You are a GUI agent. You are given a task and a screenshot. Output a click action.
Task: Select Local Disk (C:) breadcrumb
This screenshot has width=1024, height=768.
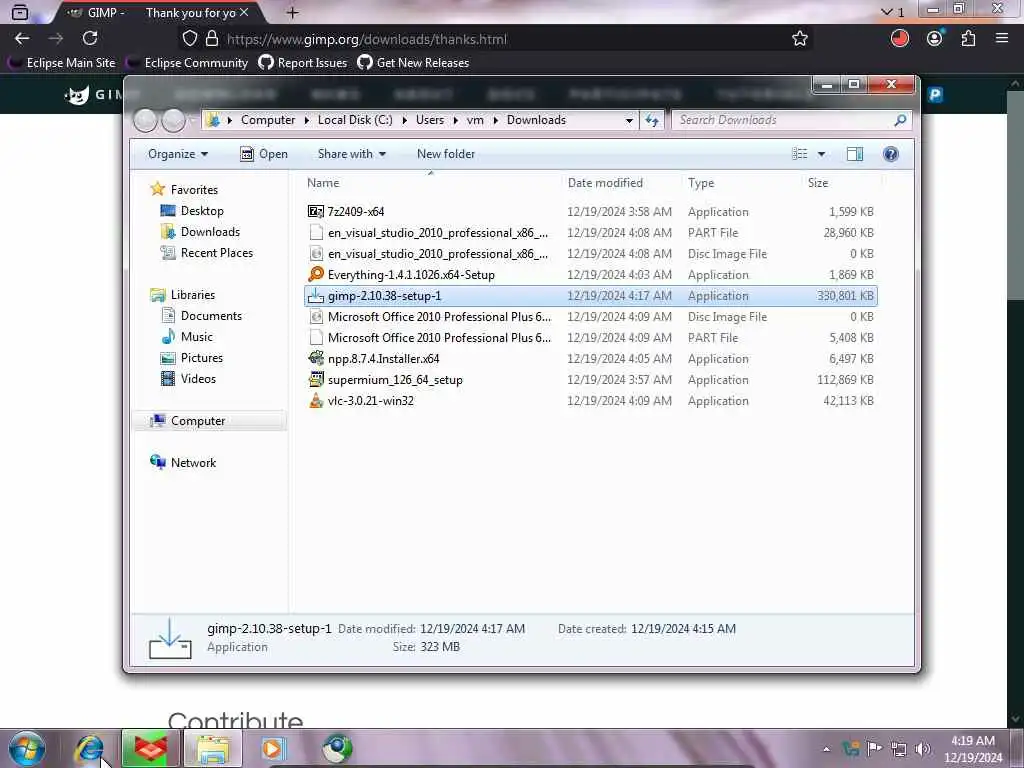[x=355, y=120]
